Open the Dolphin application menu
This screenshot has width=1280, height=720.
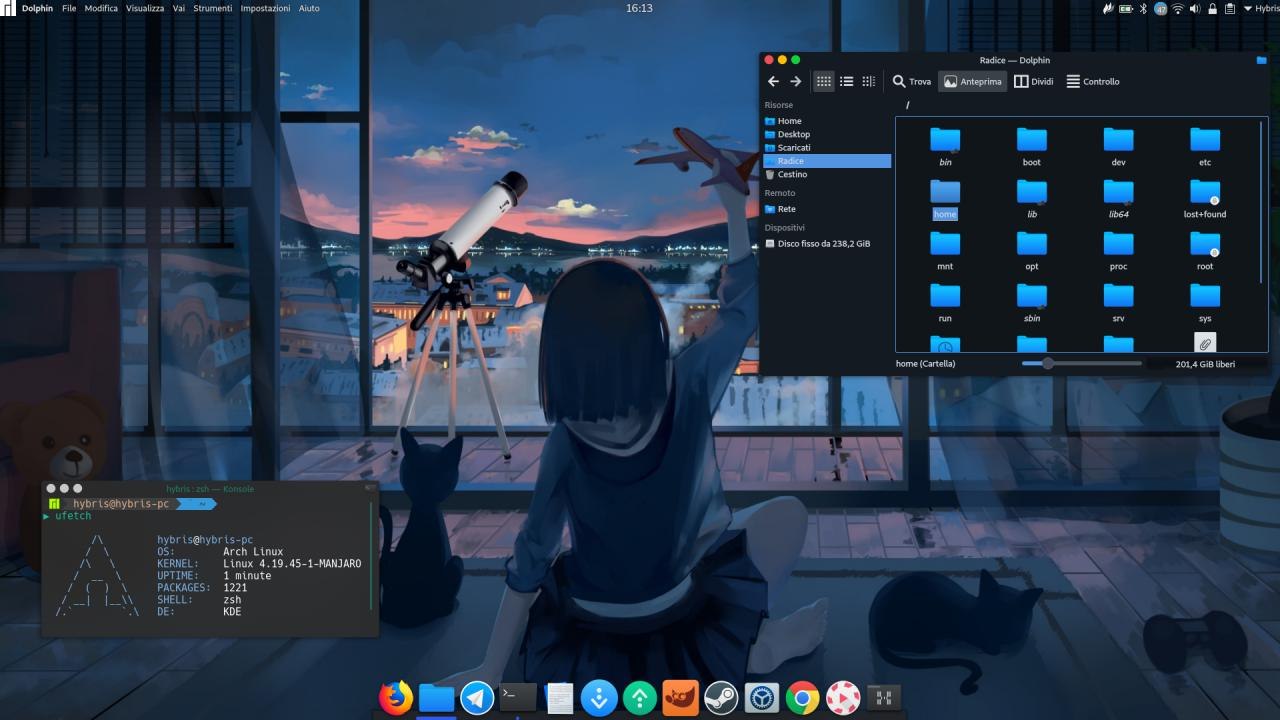(37, 8)
